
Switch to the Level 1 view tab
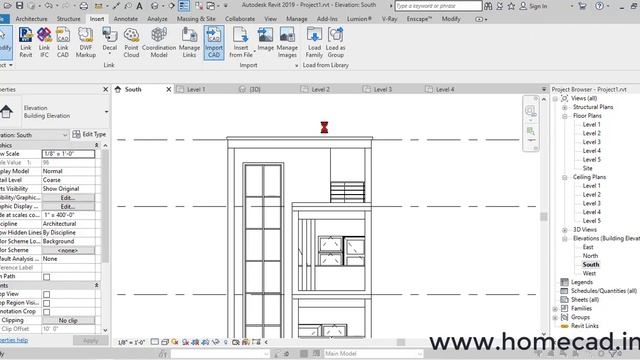click(196, 89)
